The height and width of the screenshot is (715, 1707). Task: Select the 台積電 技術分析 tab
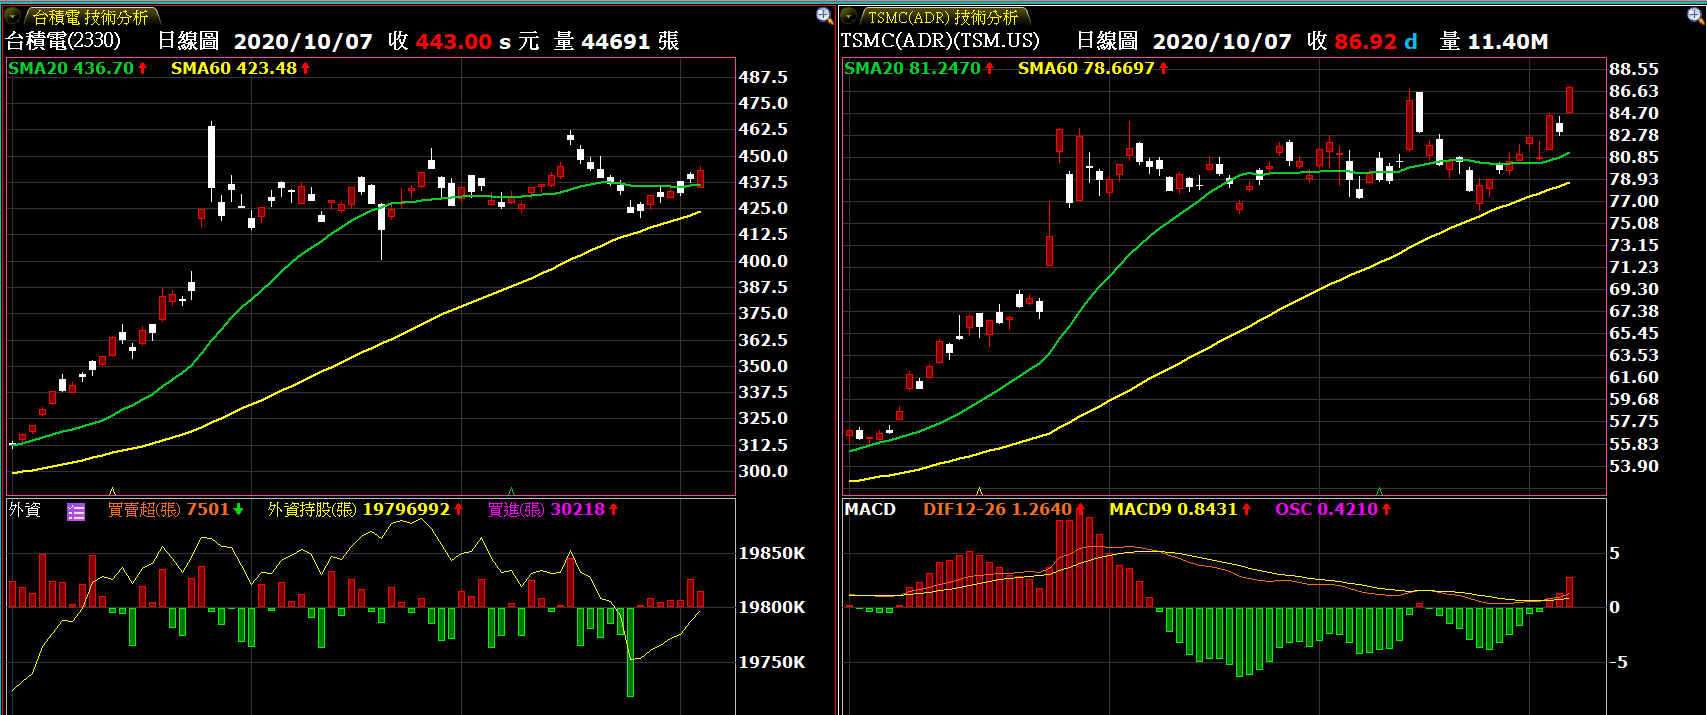(x=90, y=17)
